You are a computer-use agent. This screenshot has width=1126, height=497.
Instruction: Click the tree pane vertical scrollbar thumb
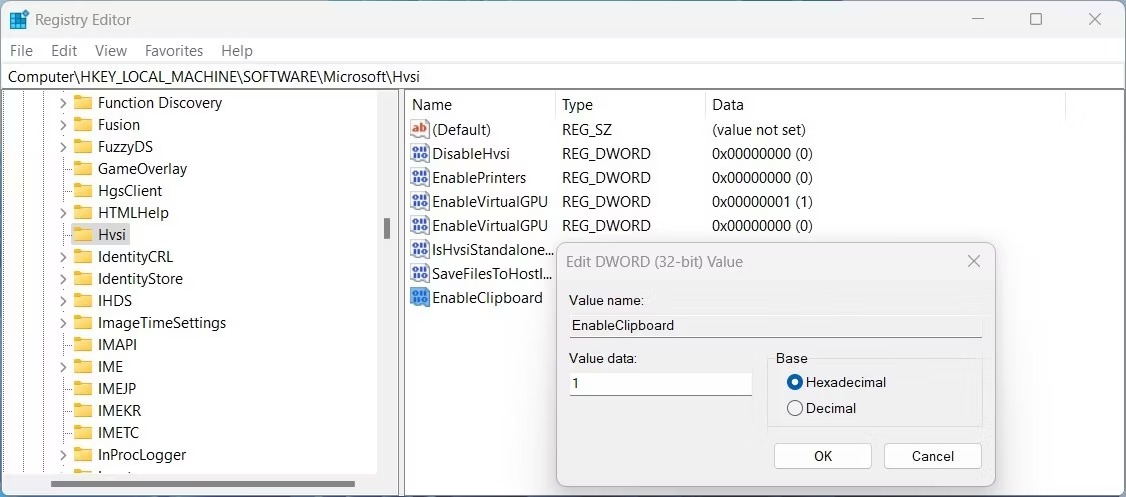[x=386, y=229]
